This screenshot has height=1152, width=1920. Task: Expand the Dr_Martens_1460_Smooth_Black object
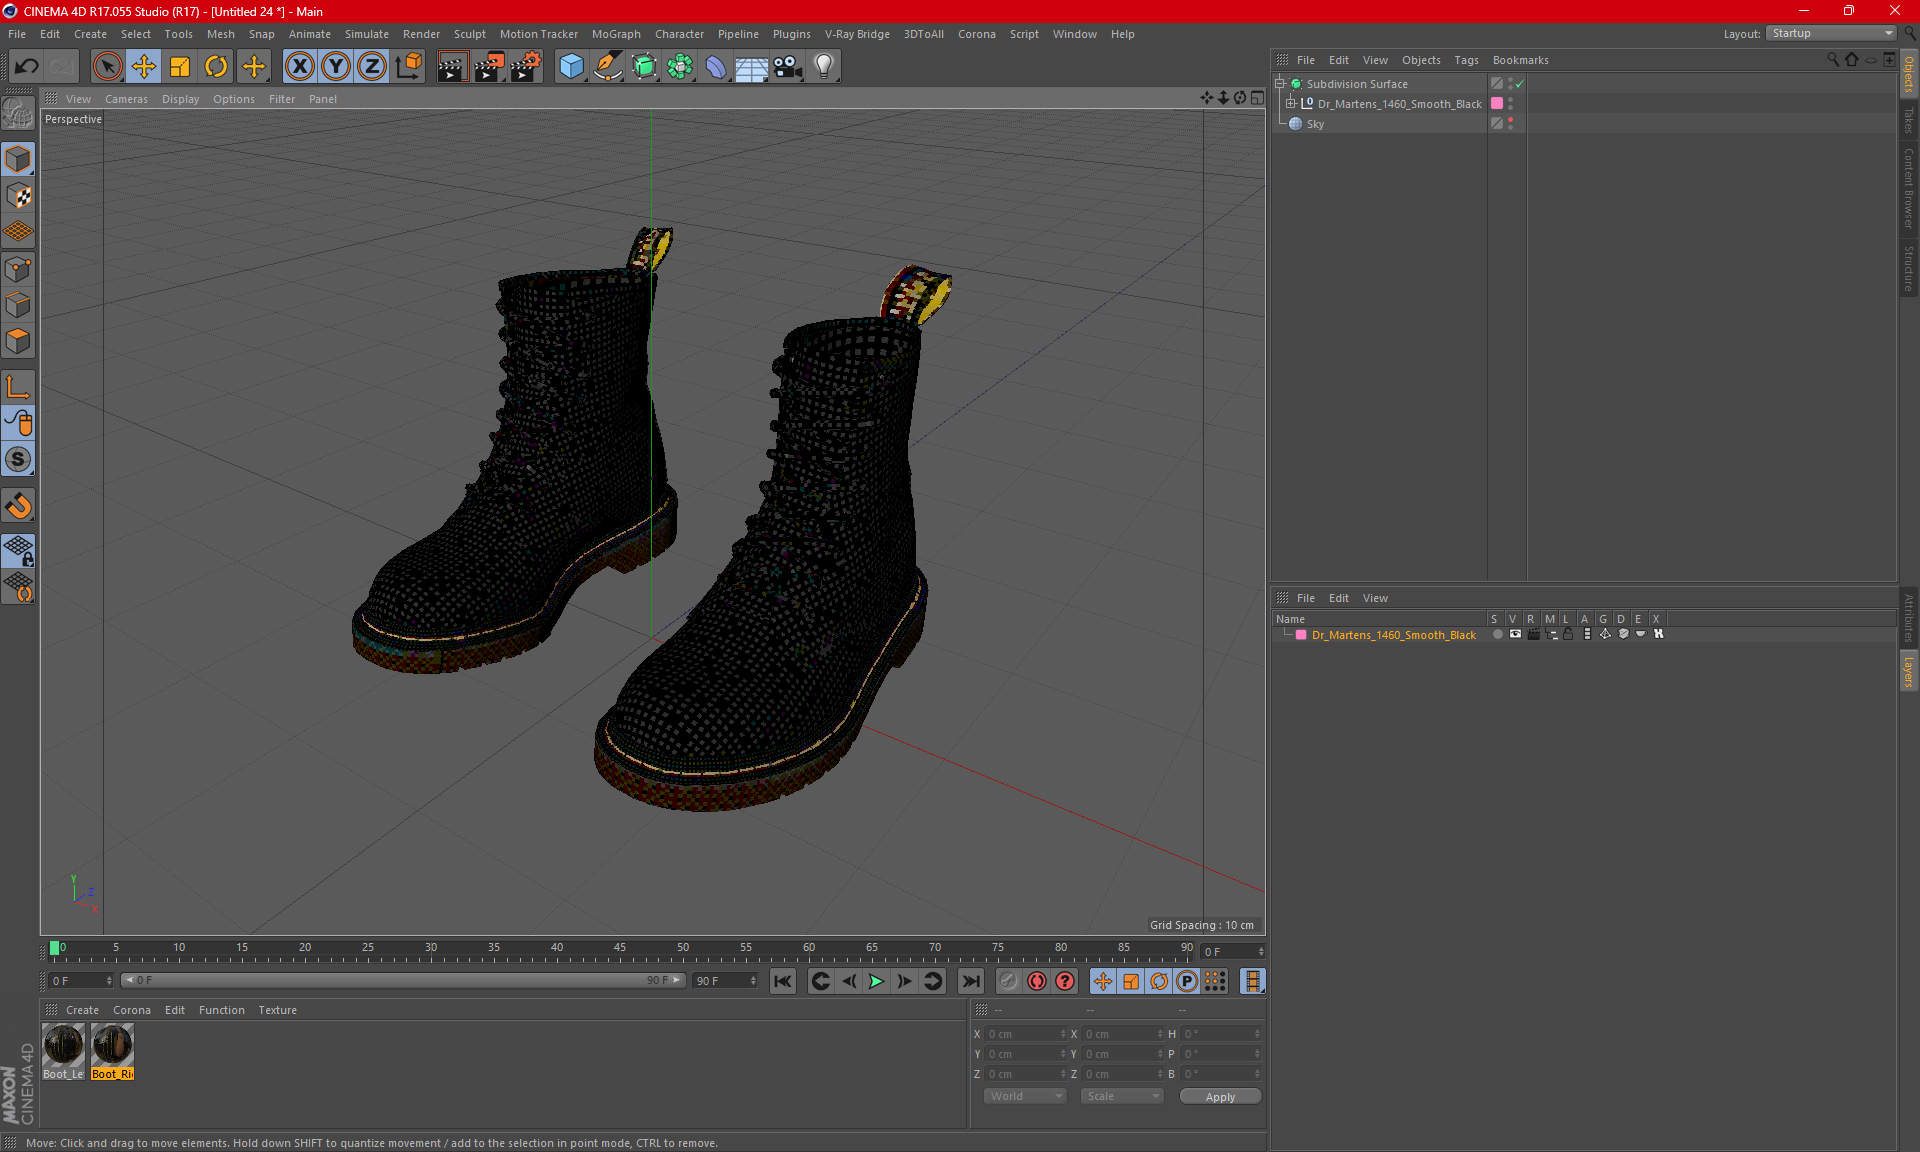(1290, 103)
